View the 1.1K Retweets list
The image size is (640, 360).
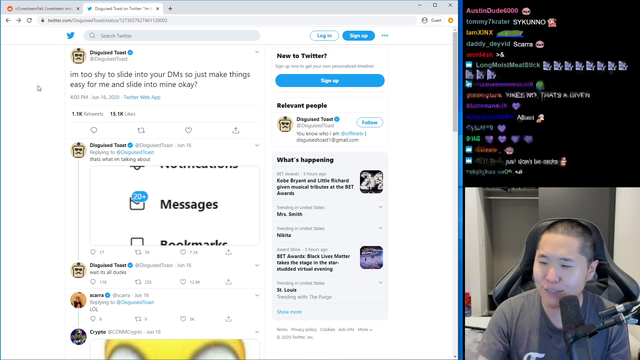(87, 114)
